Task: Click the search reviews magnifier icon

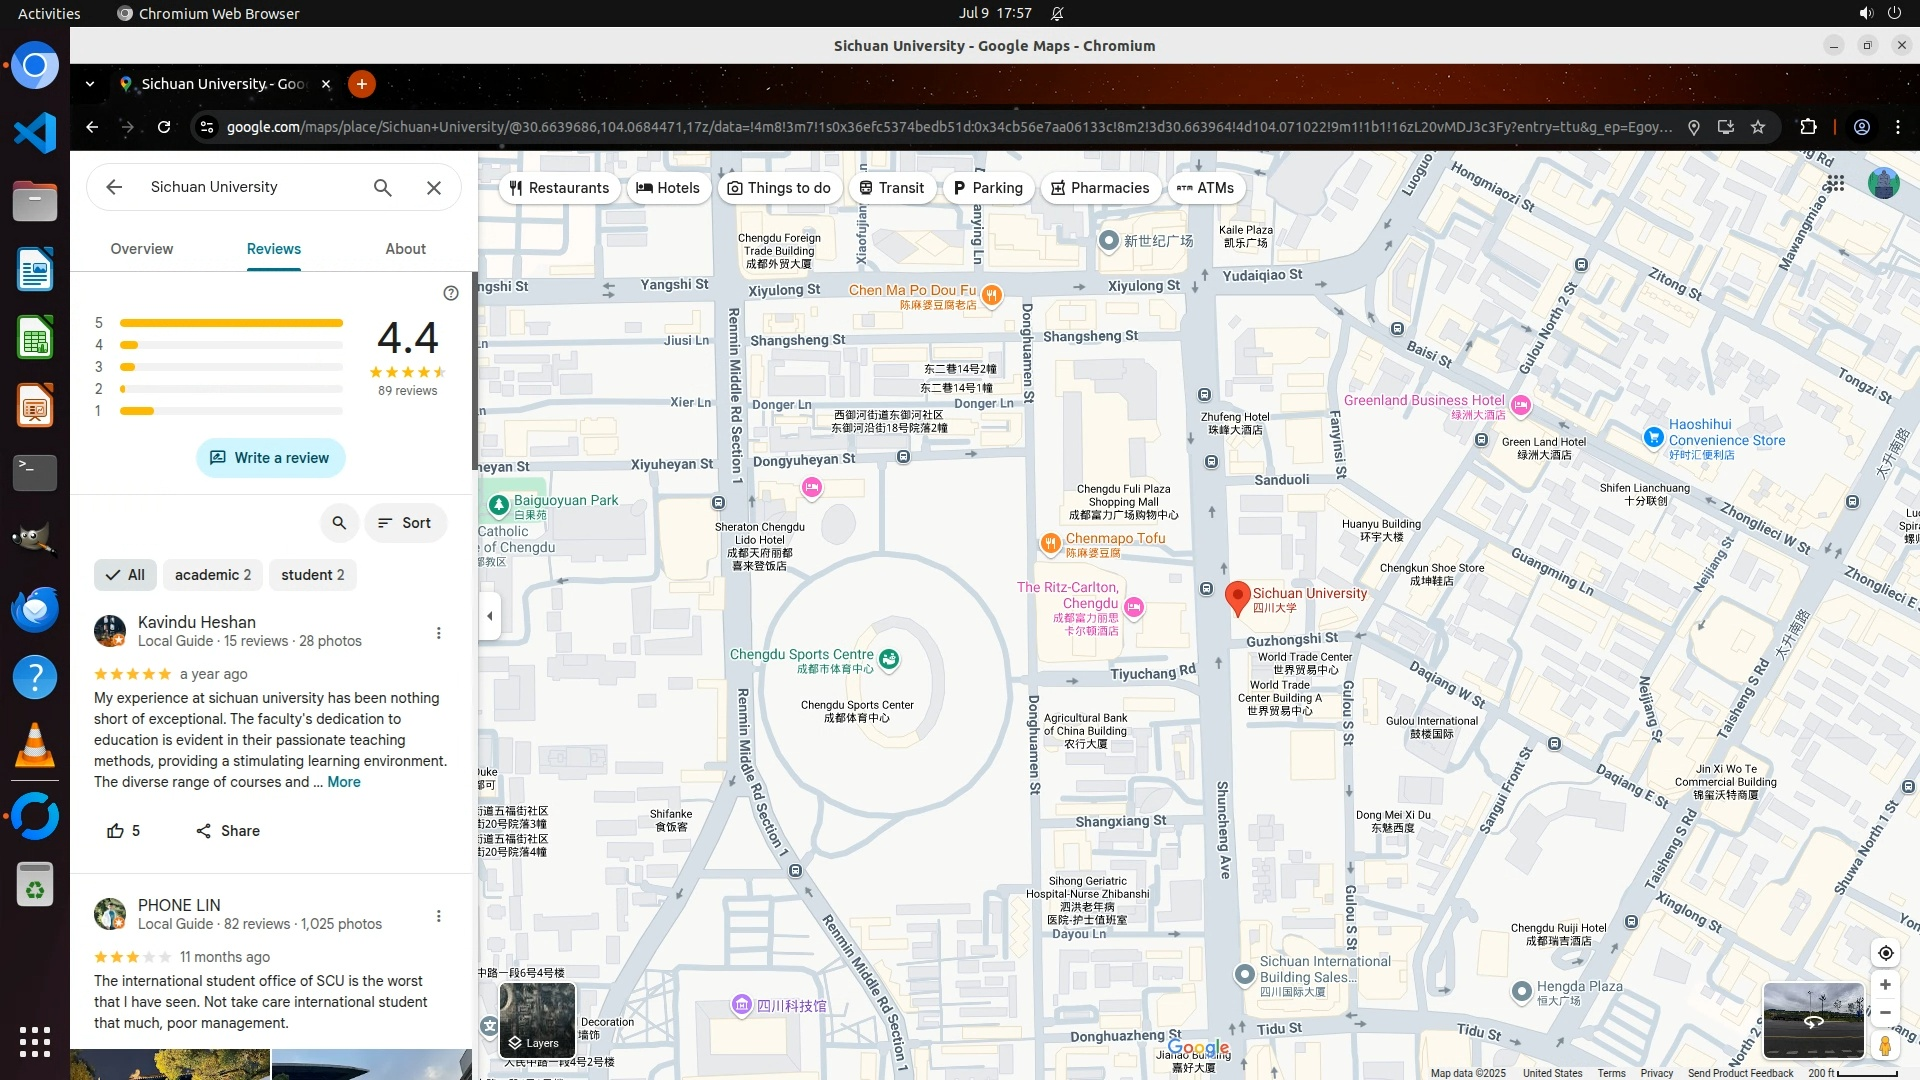Action: pyautogui.click(x=339, y=523)
